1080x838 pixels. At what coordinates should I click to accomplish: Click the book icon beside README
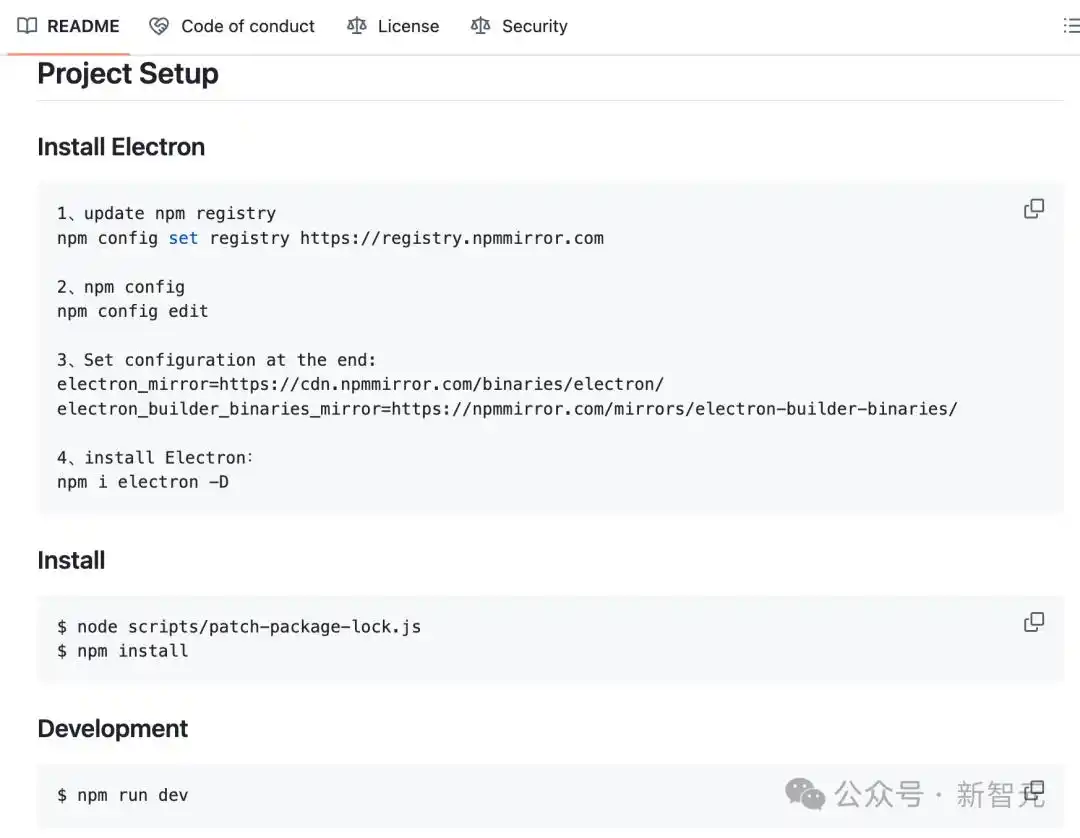click(27, 26)
